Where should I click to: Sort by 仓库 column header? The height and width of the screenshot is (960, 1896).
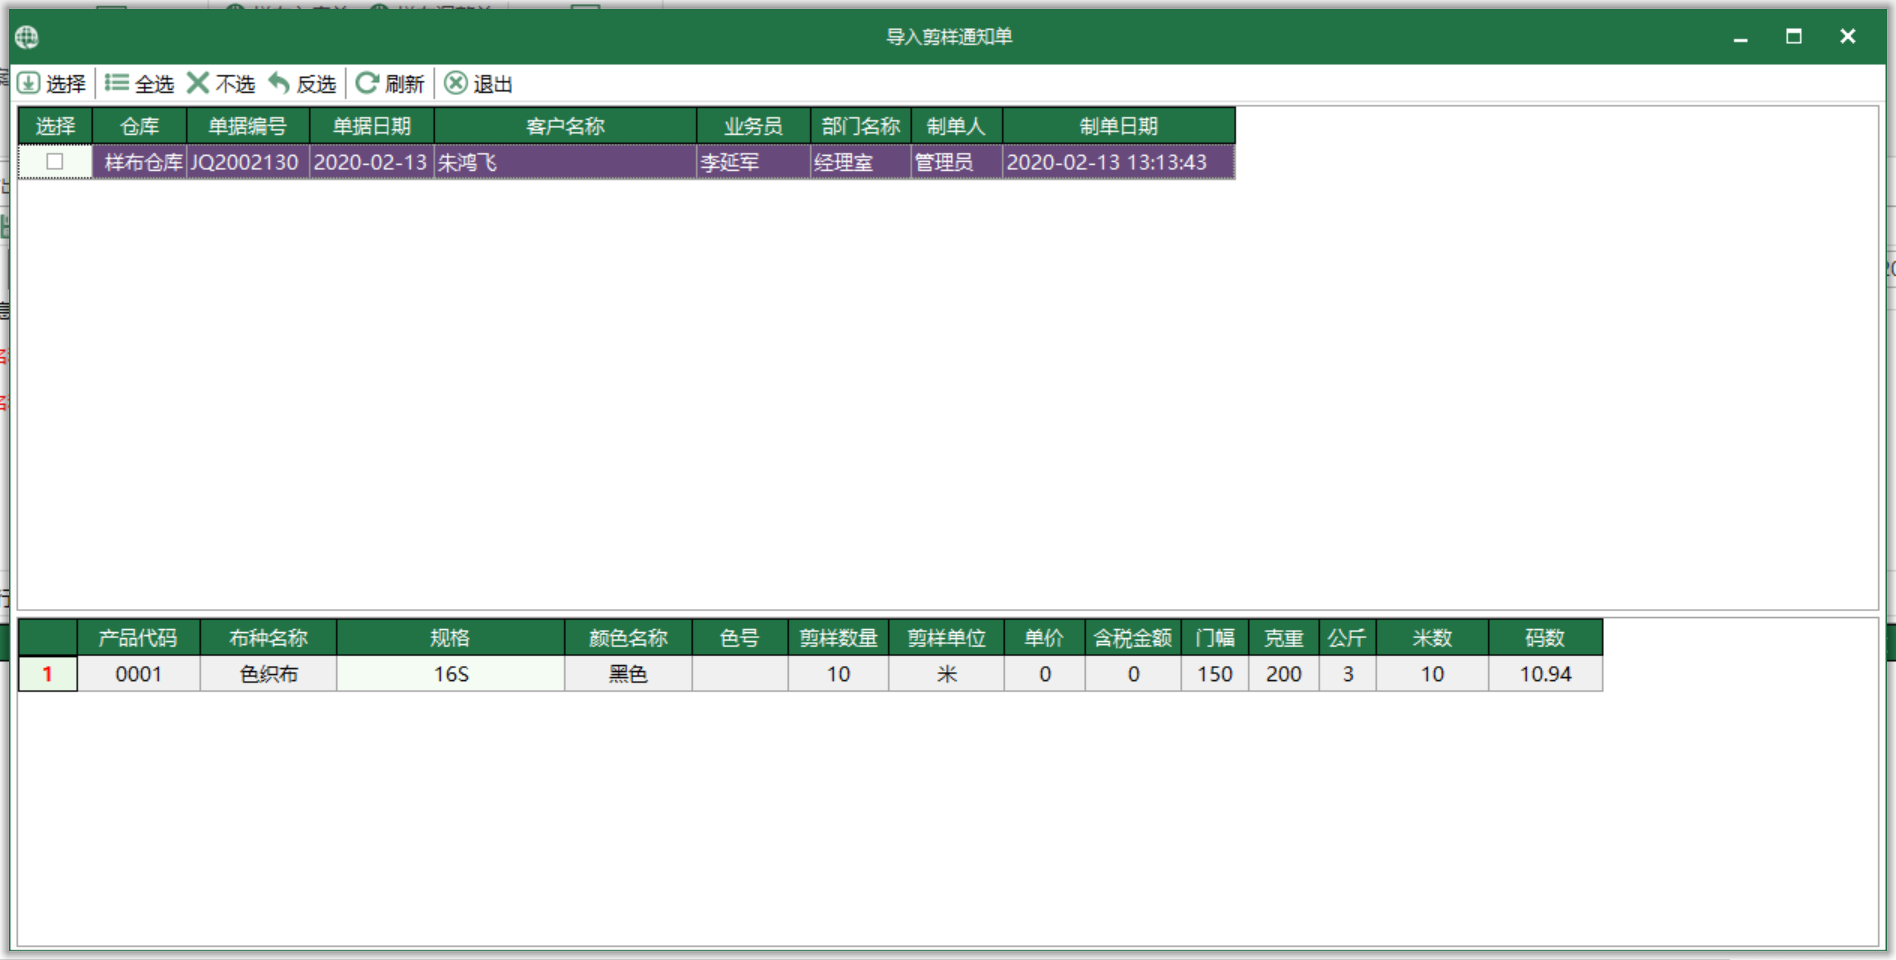click(140, 126)
